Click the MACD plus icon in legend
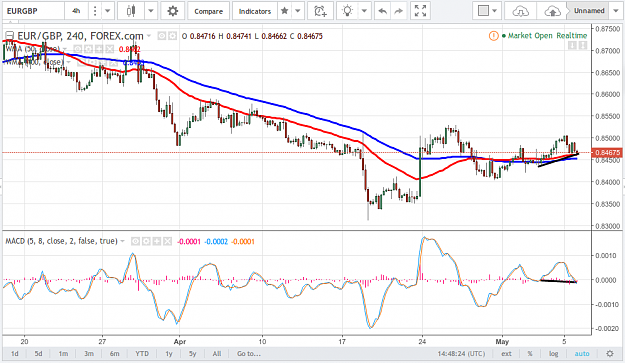Viewport: 625px width, 363px height. [x=157, y=241]
